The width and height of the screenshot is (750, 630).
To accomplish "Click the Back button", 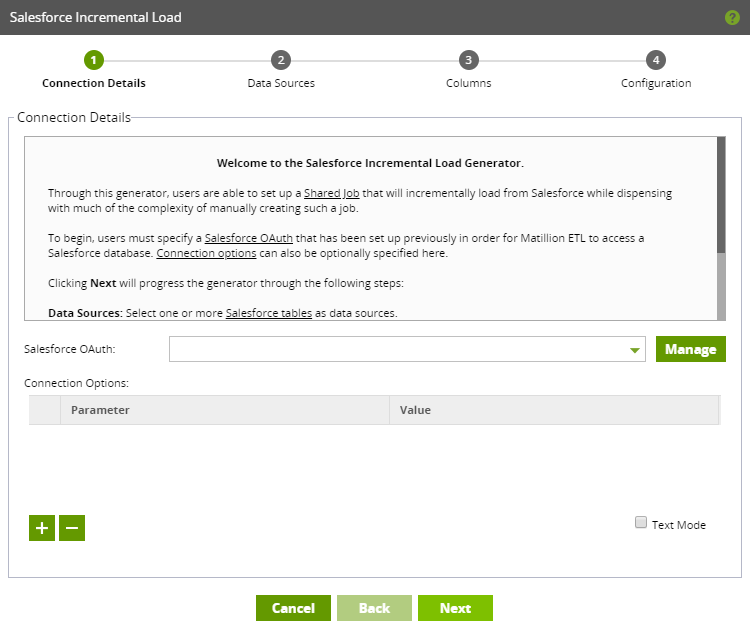I will tap(375, 608).
